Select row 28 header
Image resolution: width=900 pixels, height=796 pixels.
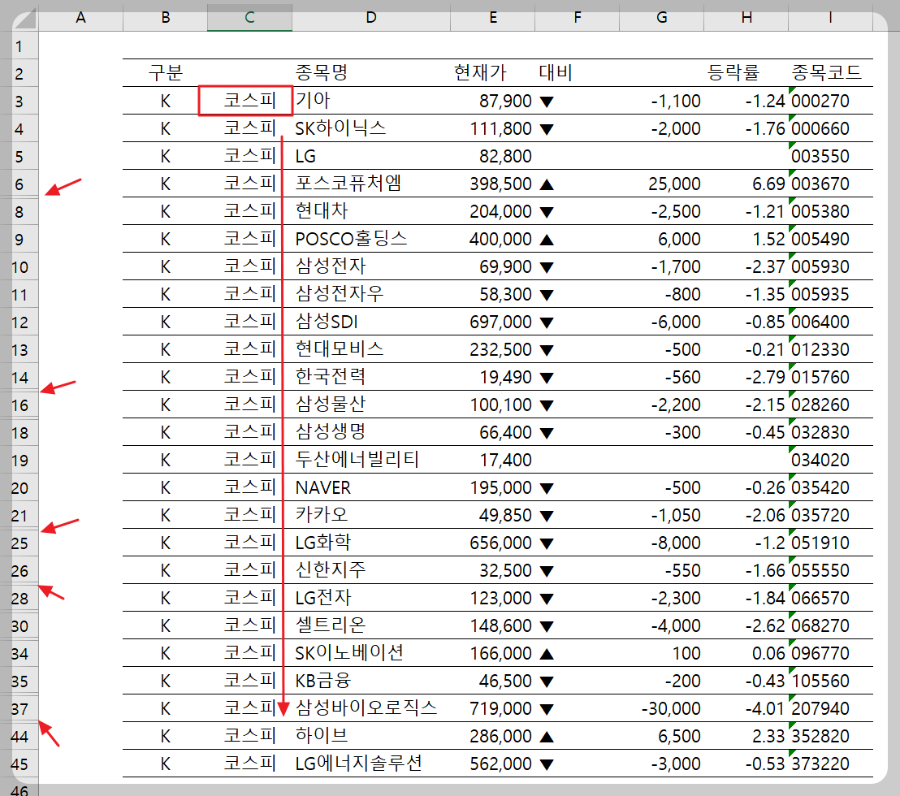pyautogui.click(x=20, y=599)
